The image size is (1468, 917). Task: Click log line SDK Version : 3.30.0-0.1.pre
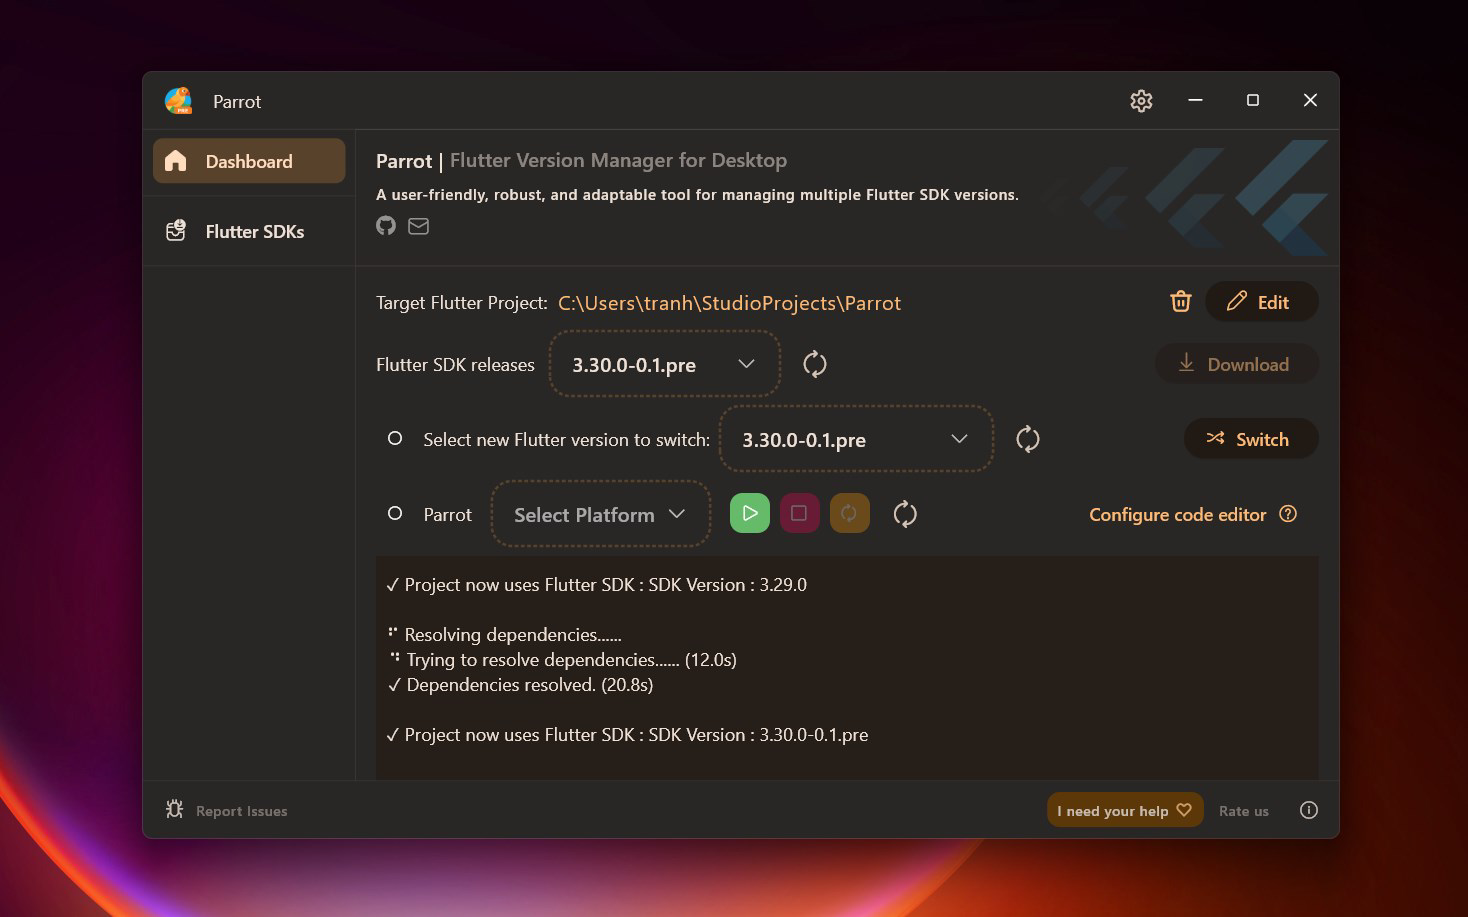(627, 735)
